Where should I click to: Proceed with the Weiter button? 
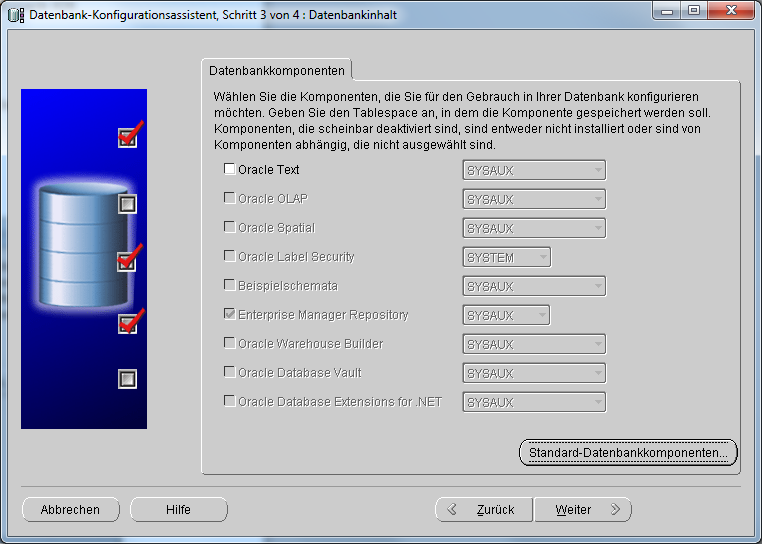583,509
